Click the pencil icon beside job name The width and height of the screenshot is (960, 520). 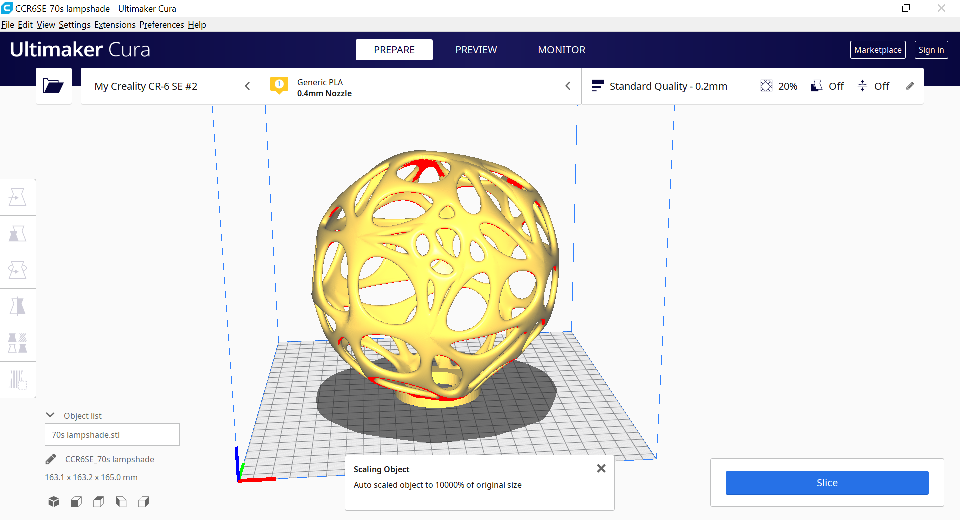pos(51,459)
